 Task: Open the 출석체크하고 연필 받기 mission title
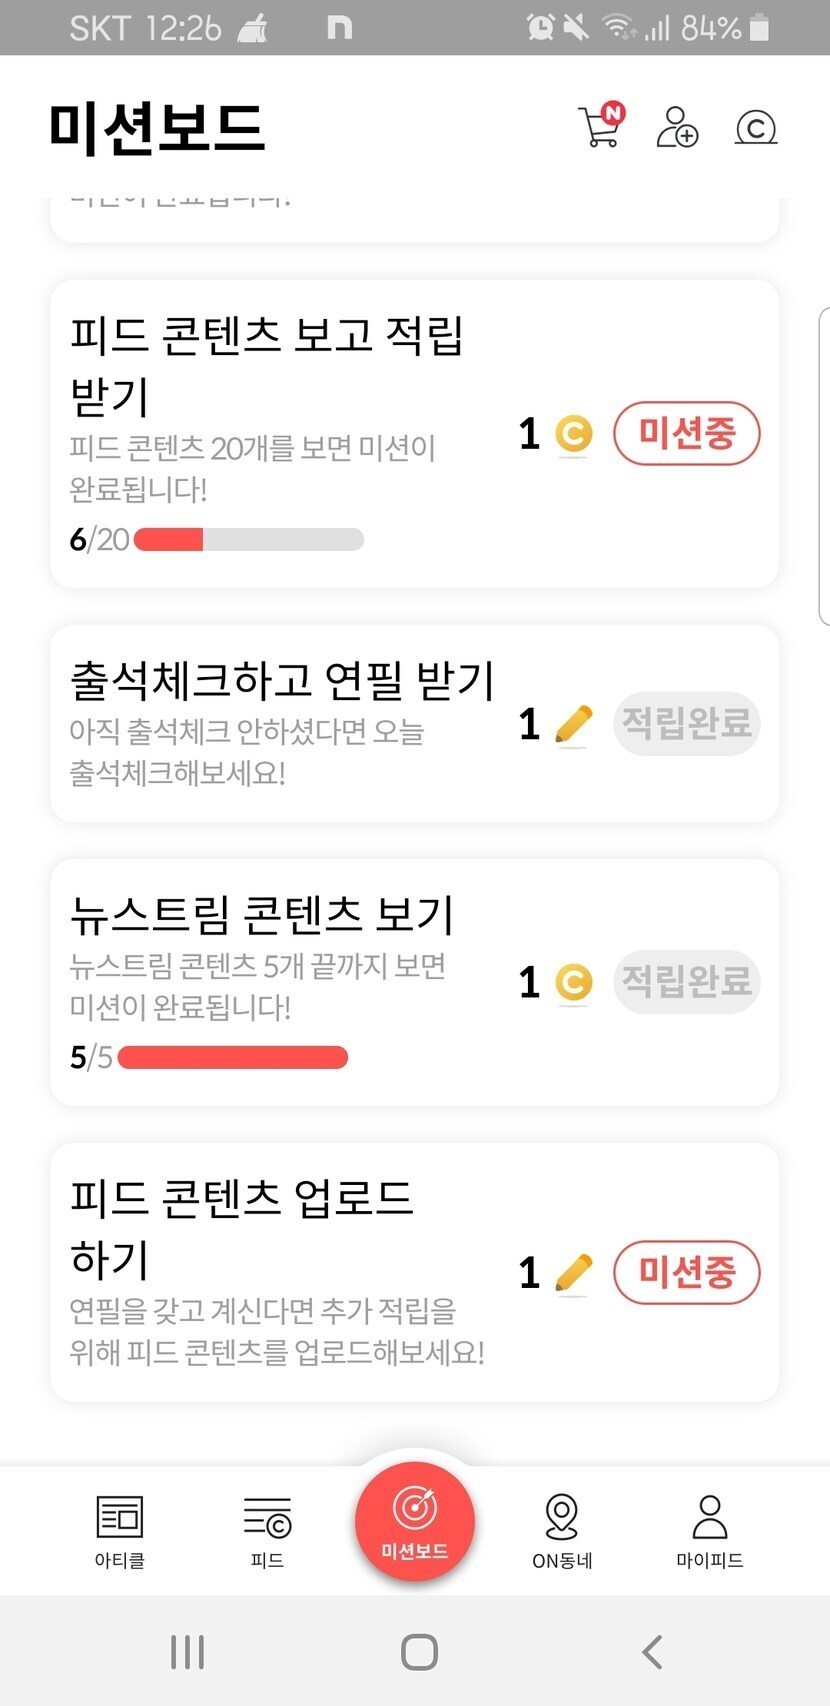(x=282, y=681)
